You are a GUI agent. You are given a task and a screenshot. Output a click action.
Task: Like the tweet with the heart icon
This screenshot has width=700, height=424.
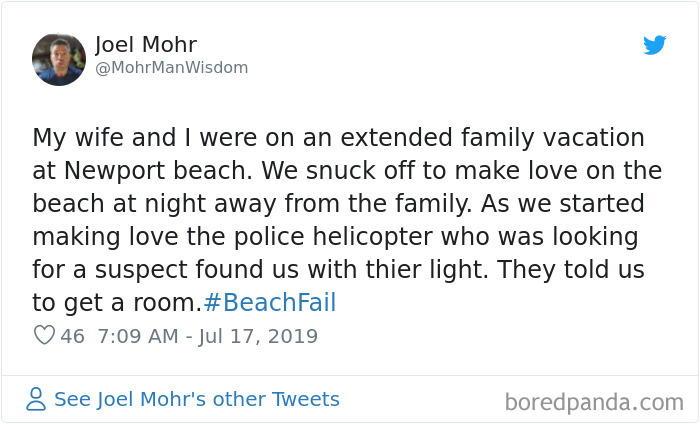43,336
